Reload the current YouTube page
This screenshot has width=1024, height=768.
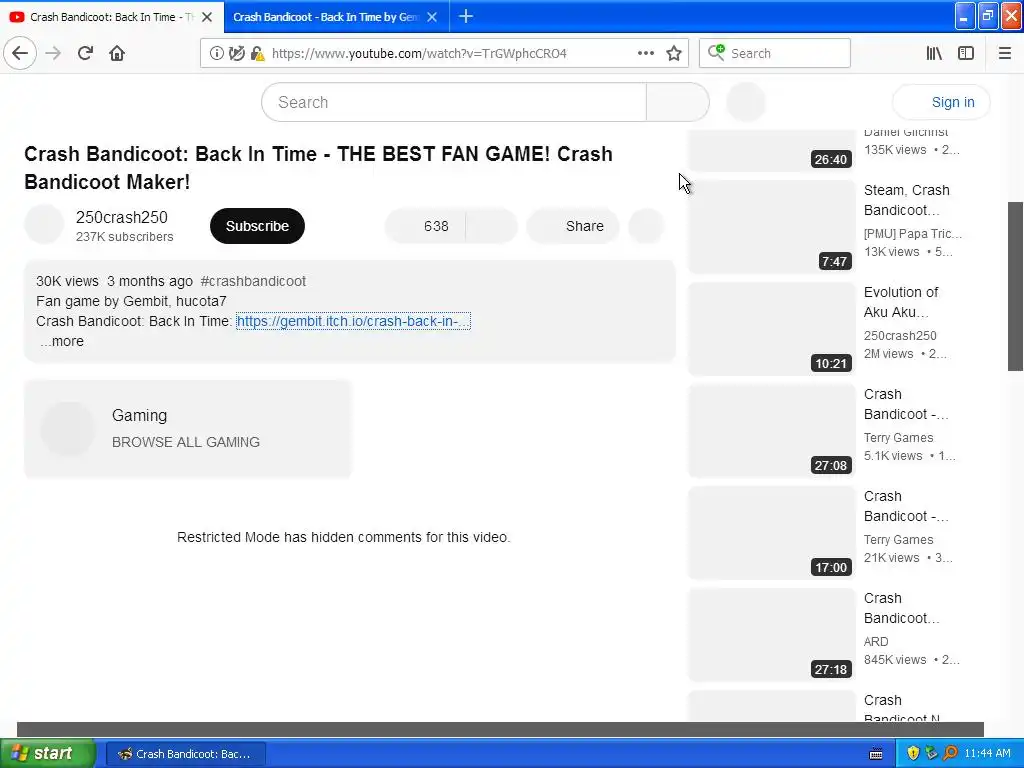pos(85,53)
